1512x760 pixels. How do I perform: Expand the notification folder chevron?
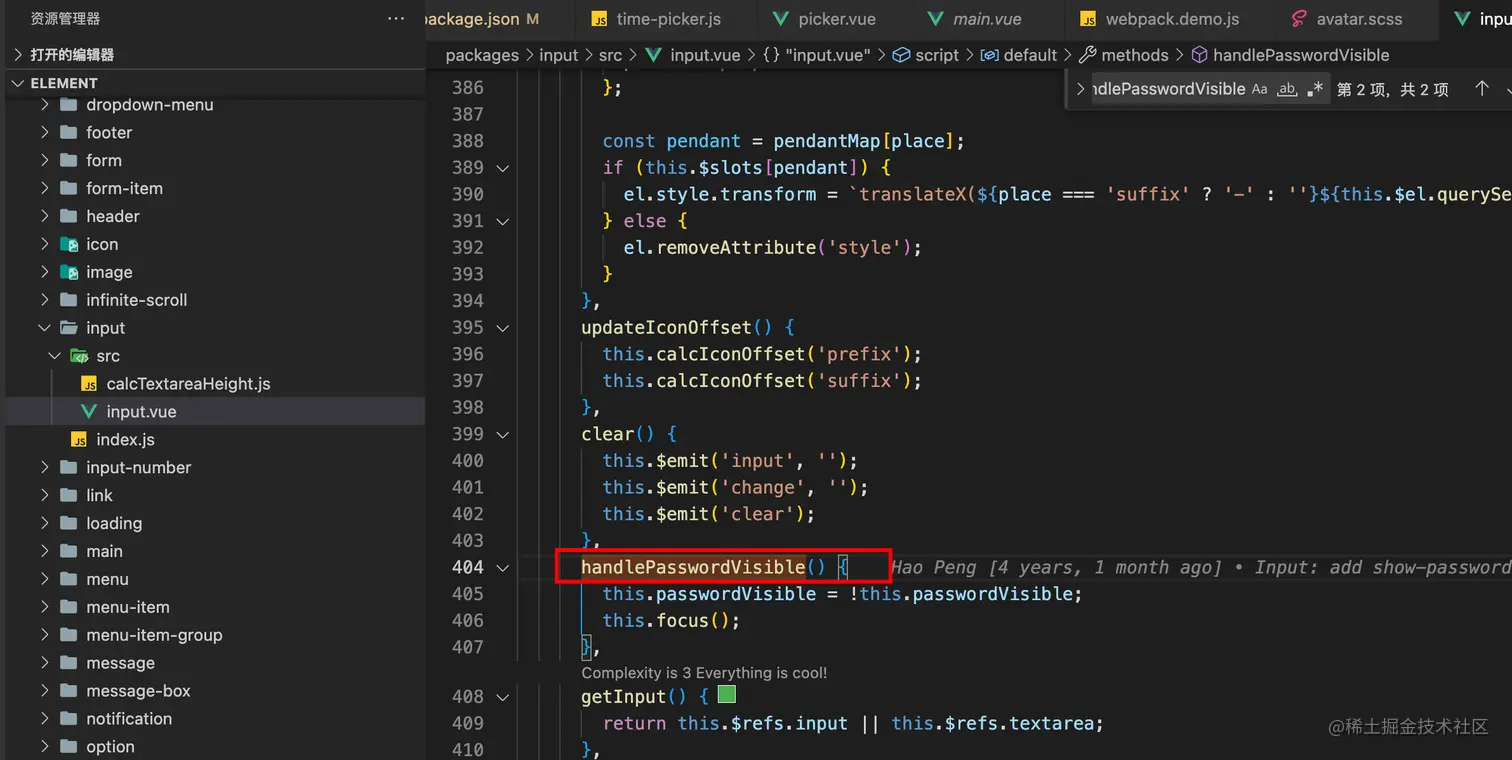pyautogui.click(x=44, y=719)
